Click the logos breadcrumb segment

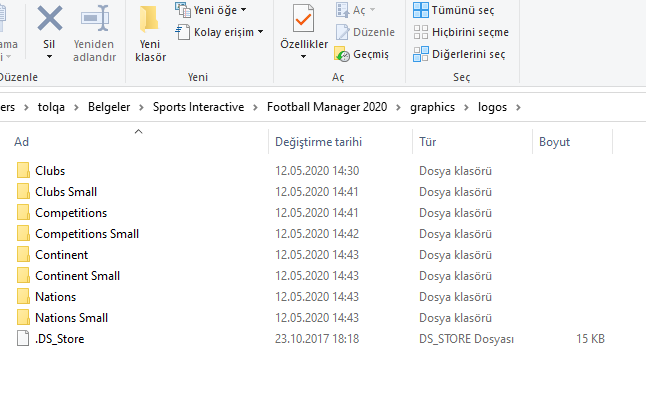pyautogui.click(x=492, y=107)
